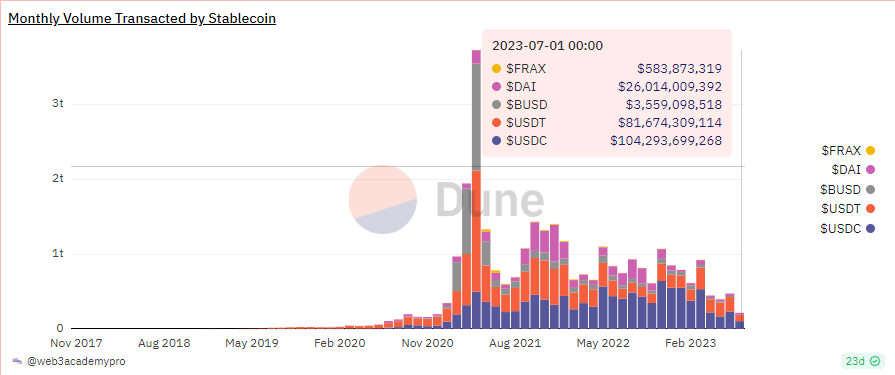895x375 pixels.
Task: Click the orange $USDT legend color dot
Action: (x=870, y=209)
